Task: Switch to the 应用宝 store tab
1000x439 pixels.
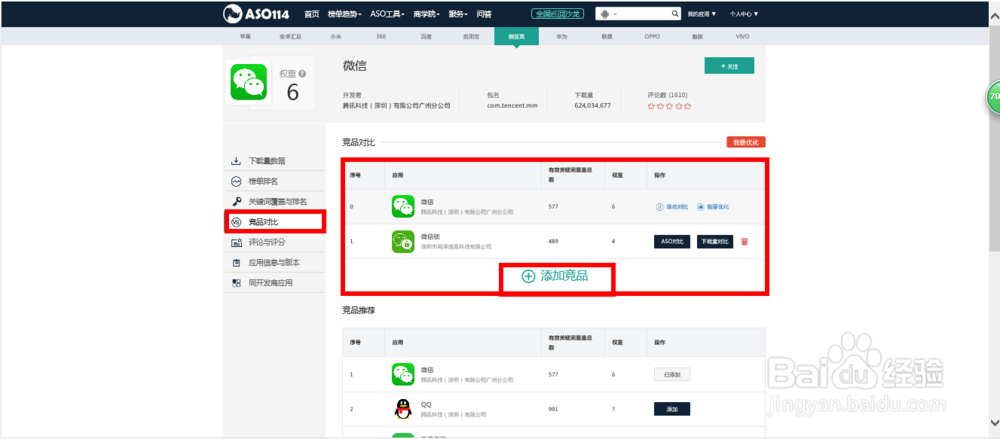Action: pos(471,37)
